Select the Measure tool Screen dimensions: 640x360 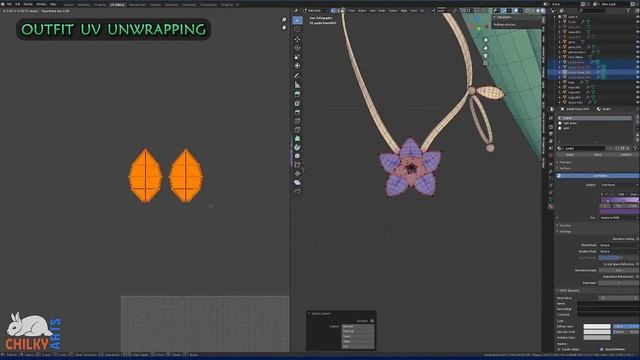coord(298,85)
